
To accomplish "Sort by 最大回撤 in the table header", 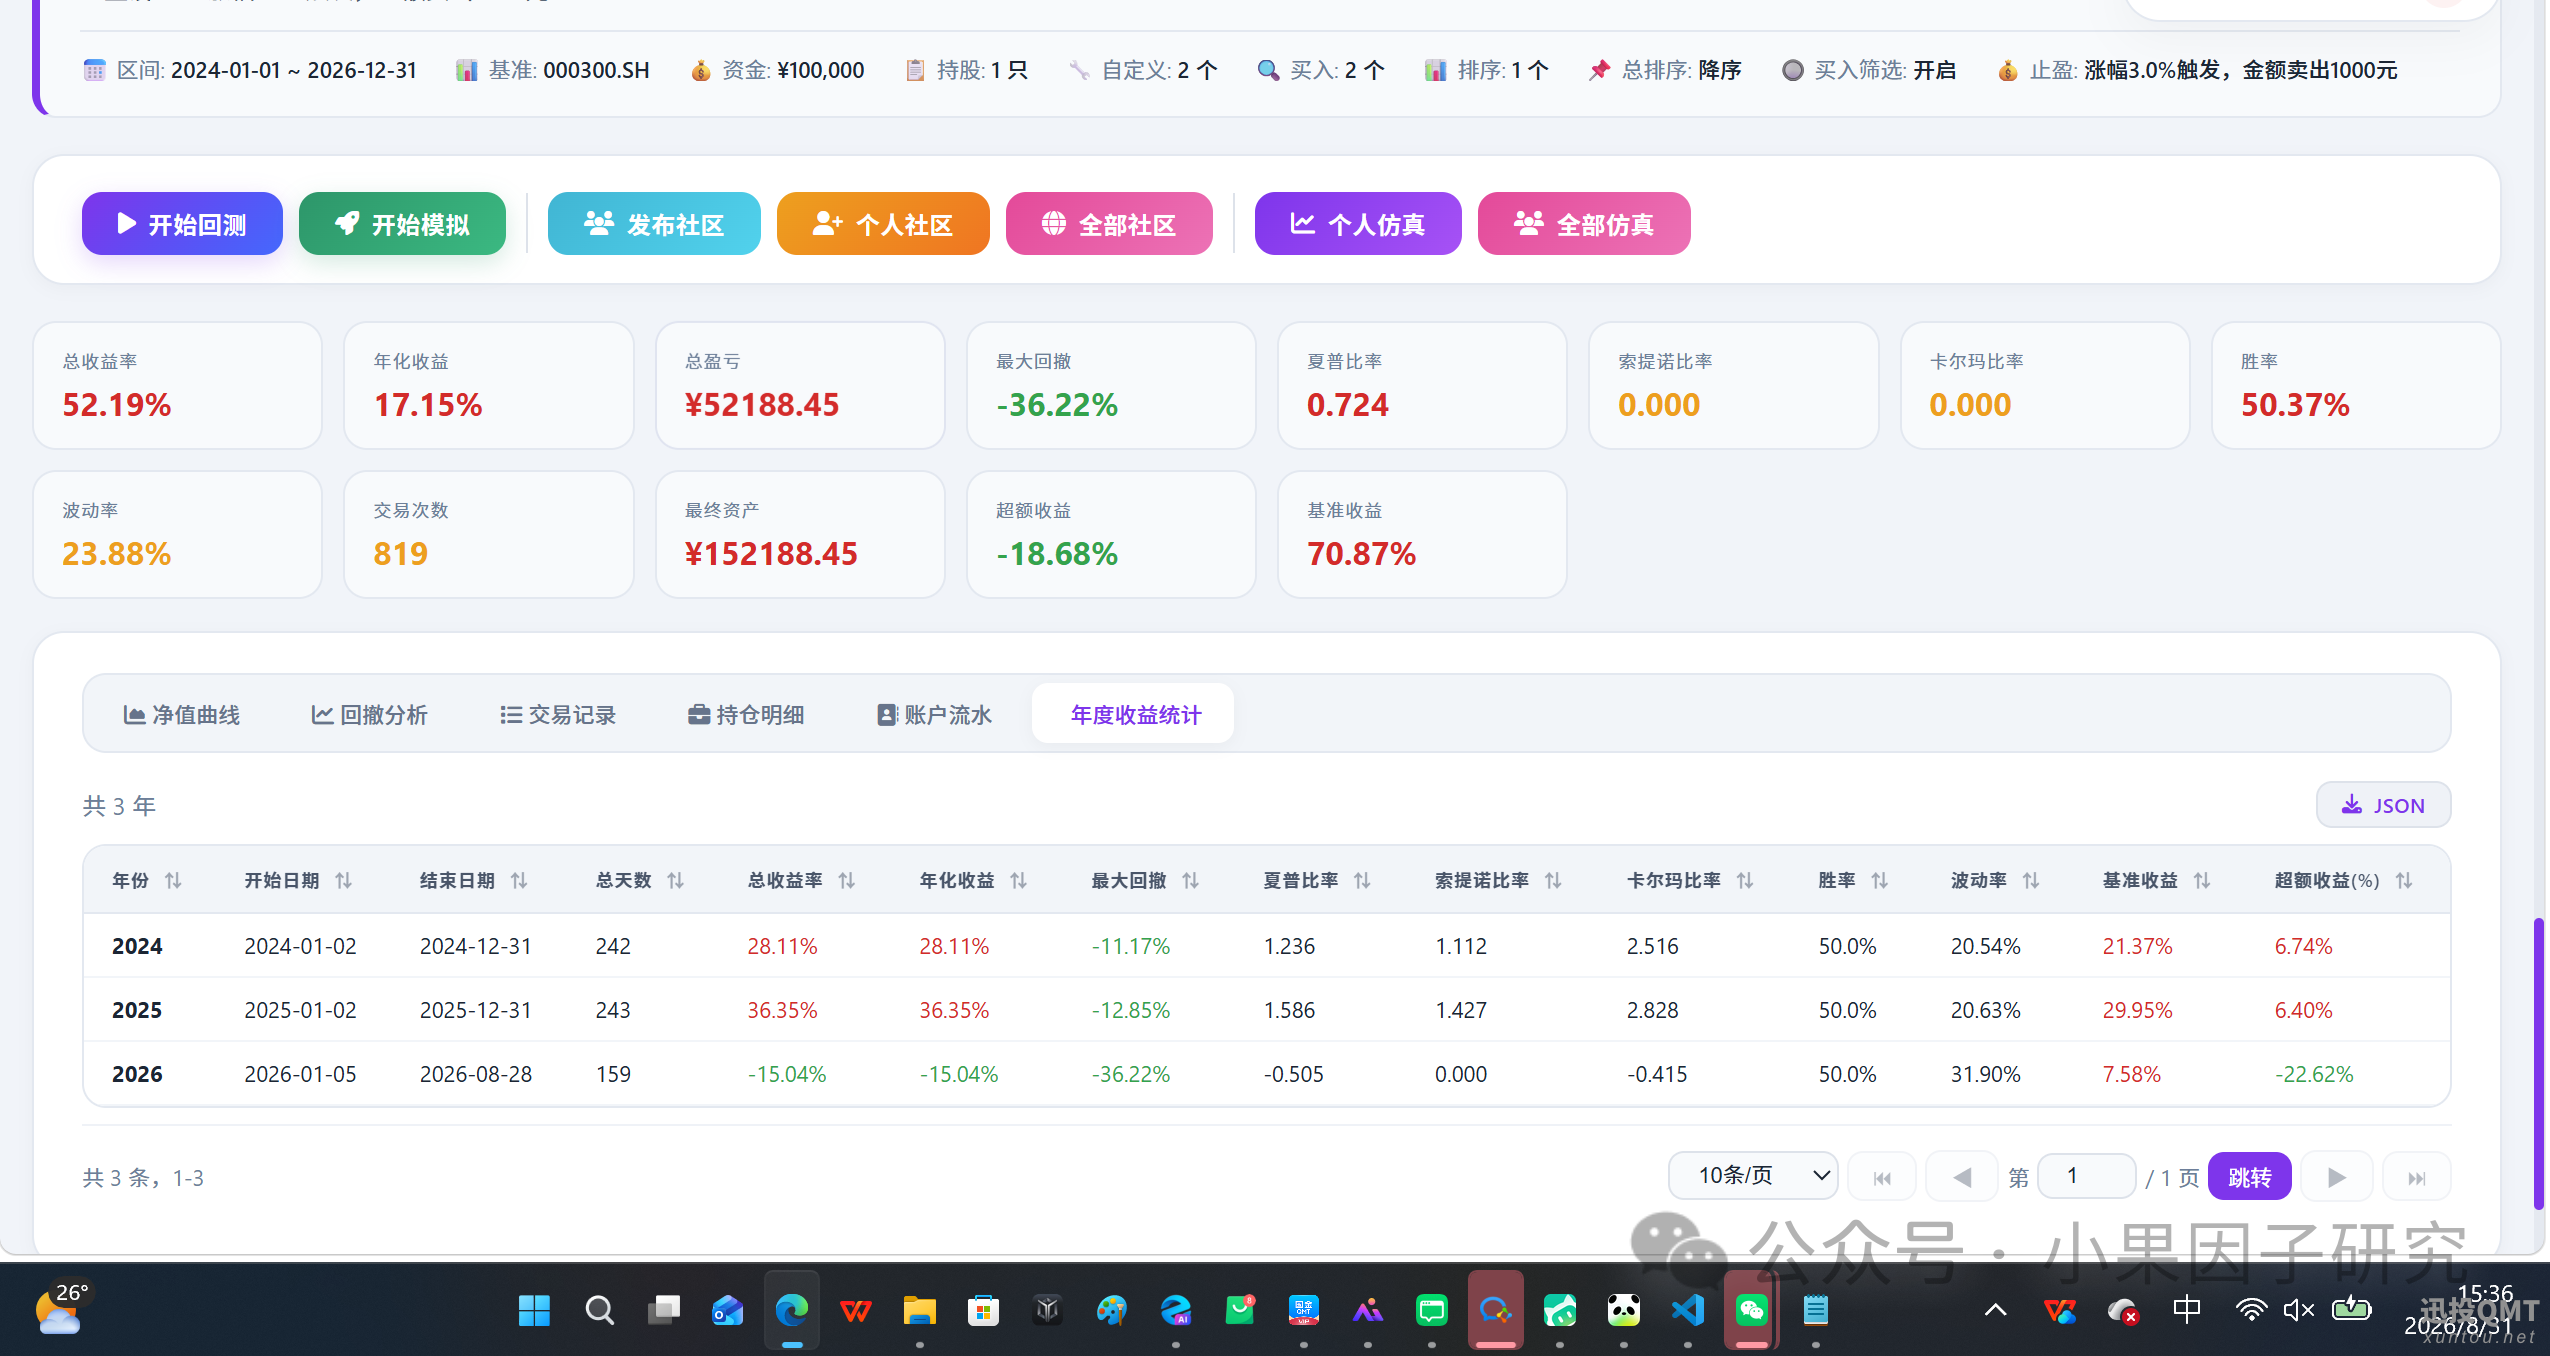I will tap(1190, 881).
